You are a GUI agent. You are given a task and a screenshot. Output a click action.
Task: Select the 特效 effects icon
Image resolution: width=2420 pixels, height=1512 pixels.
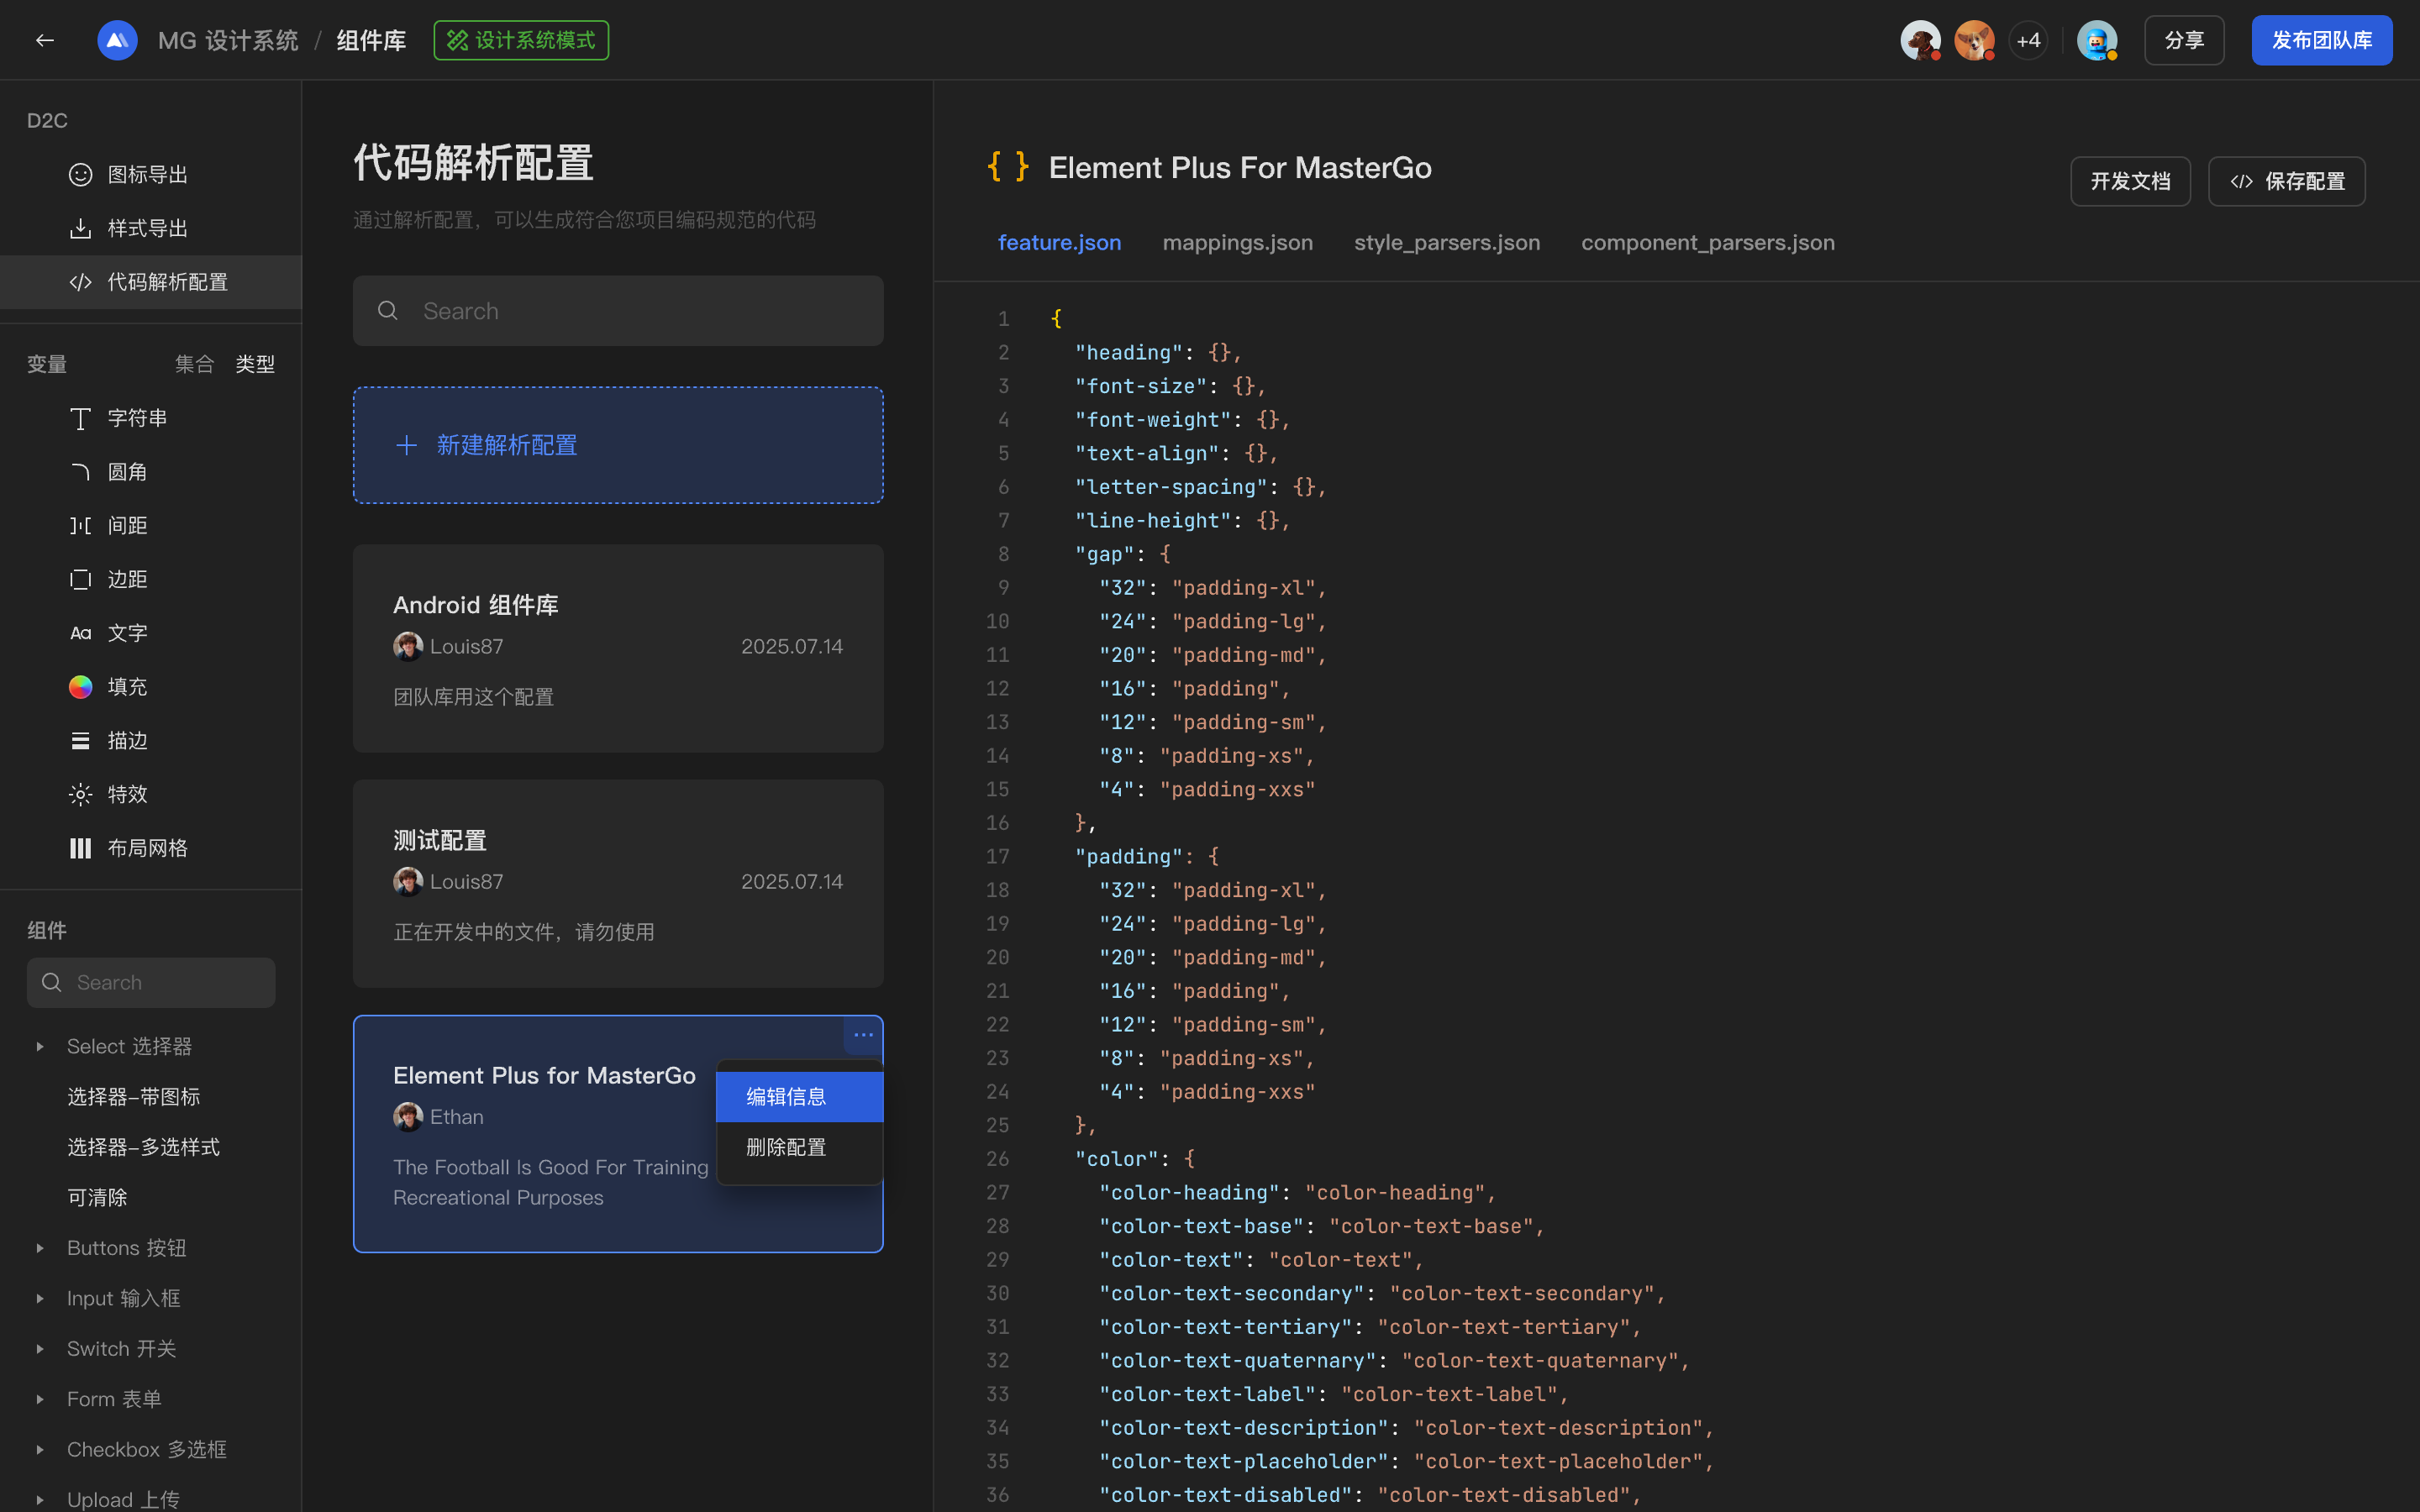click(80, 795)
